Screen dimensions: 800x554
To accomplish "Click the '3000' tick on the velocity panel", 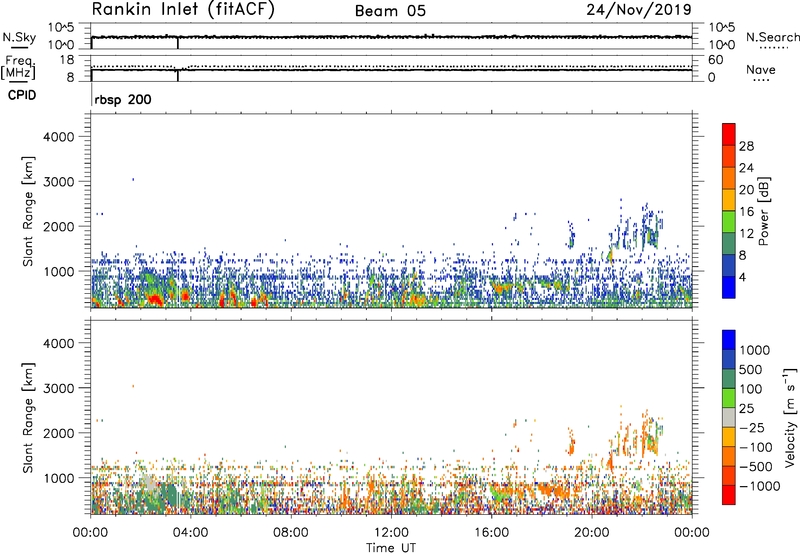I will (58, 388).
